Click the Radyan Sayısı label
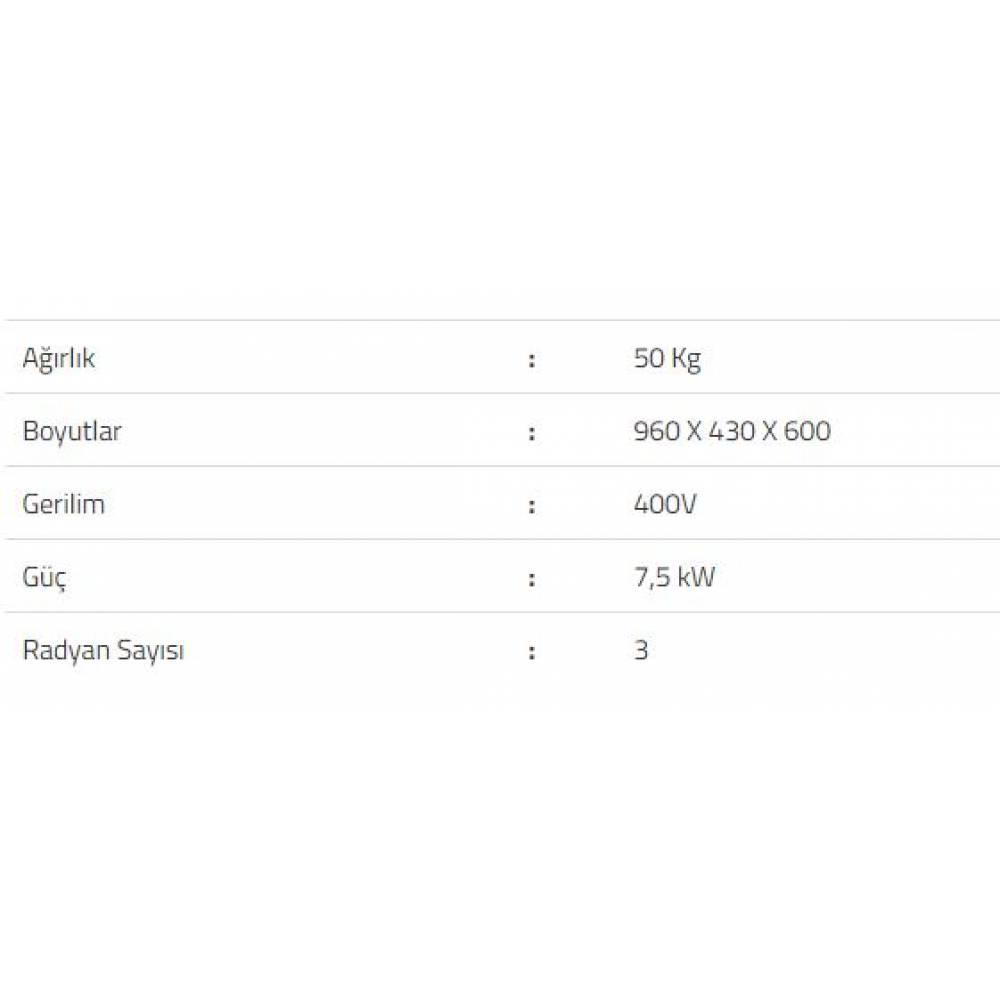The width and height of the screenshot is (1000, 1000). [103, 650]
